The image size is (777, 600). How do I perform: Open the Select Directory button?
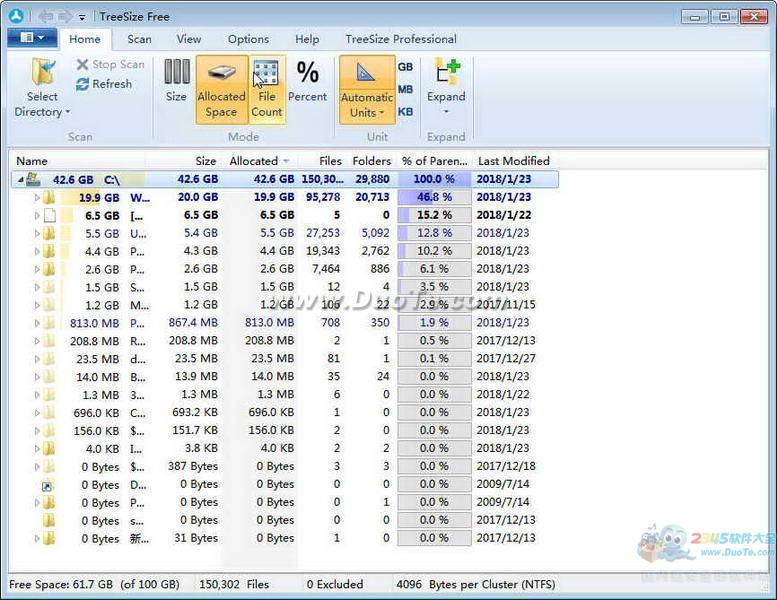(42, 88)
